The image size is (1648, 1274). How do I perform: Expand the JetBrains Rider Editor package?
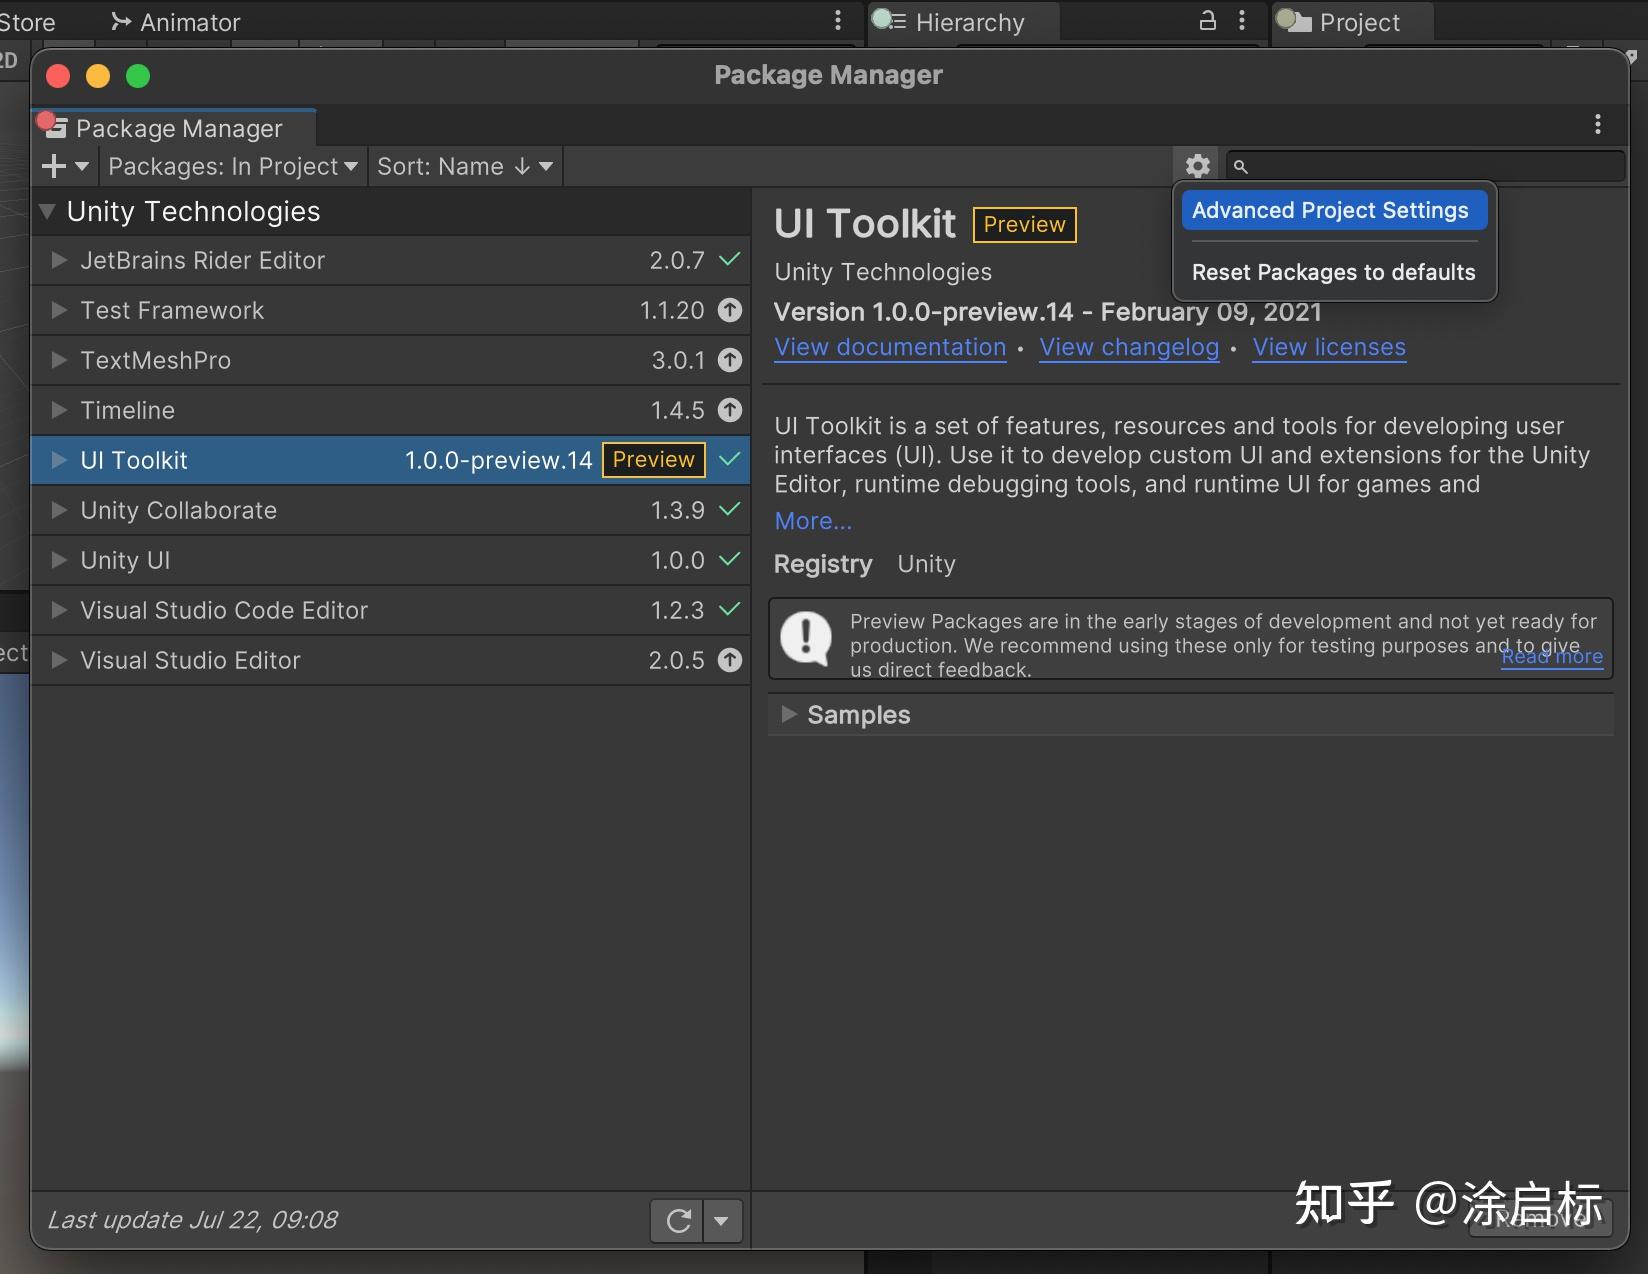(x=59, y=260)
